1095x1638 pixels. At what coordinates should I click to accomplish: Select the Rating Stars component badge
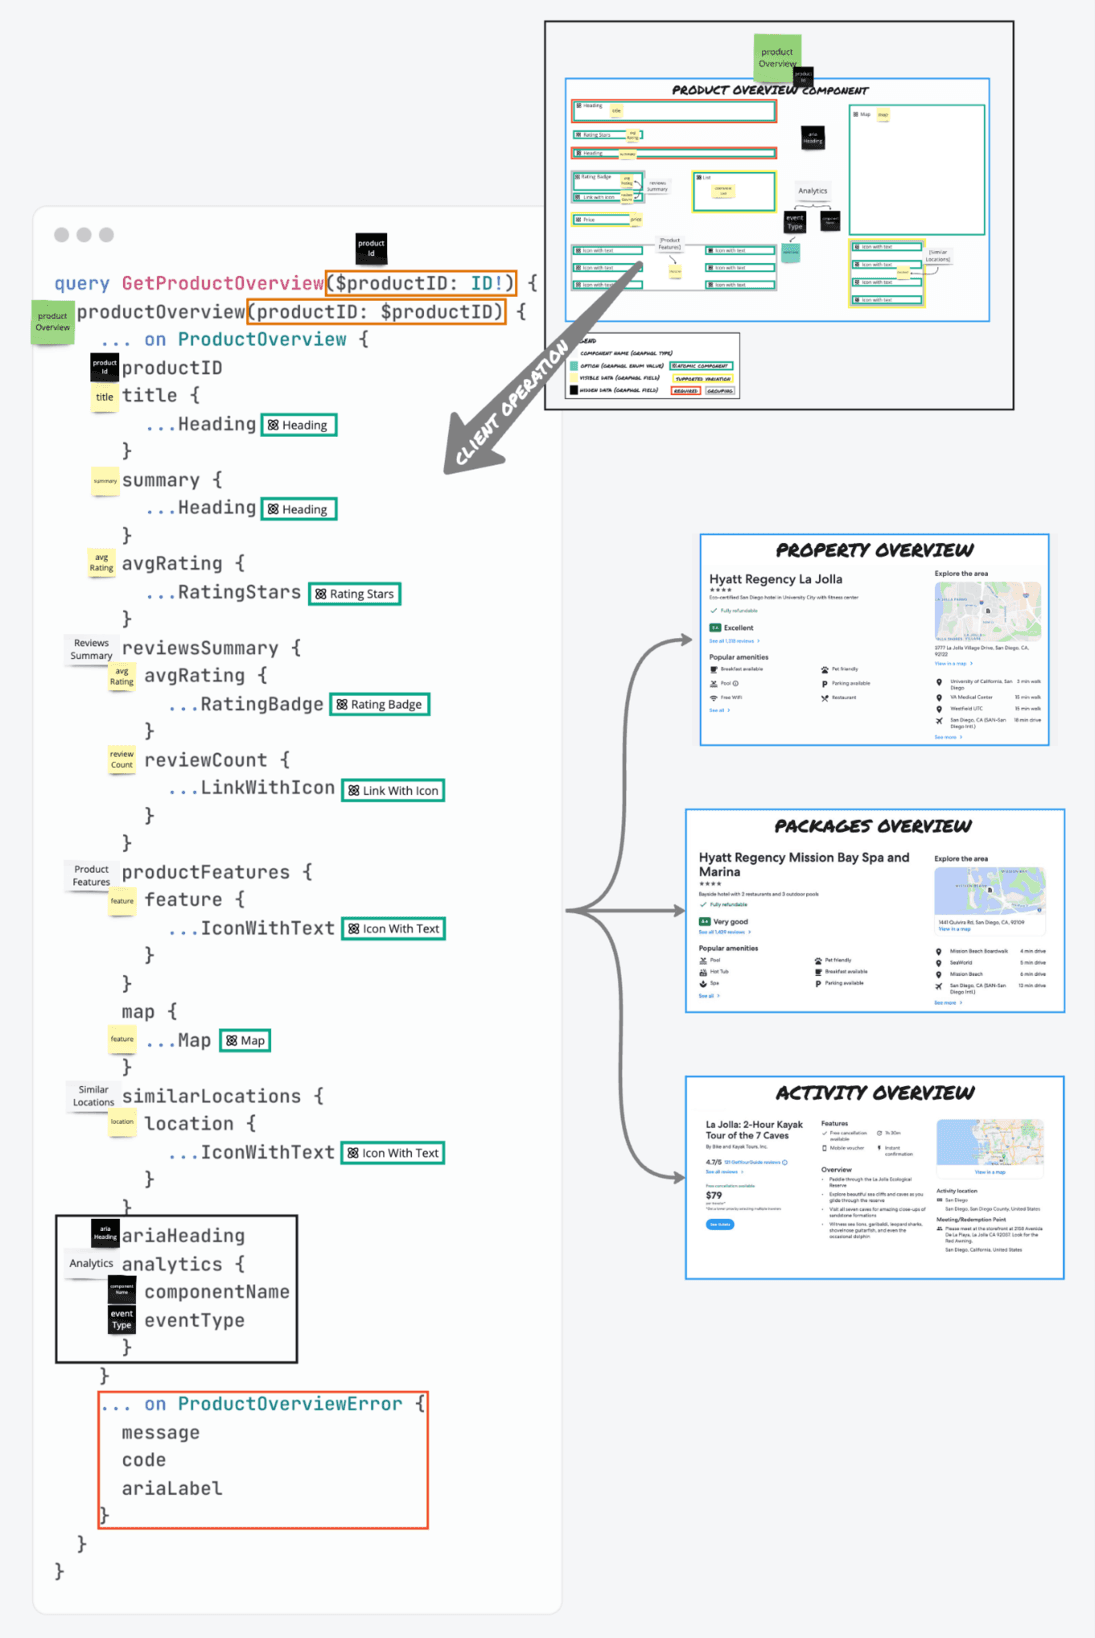[x=355, y=594]
